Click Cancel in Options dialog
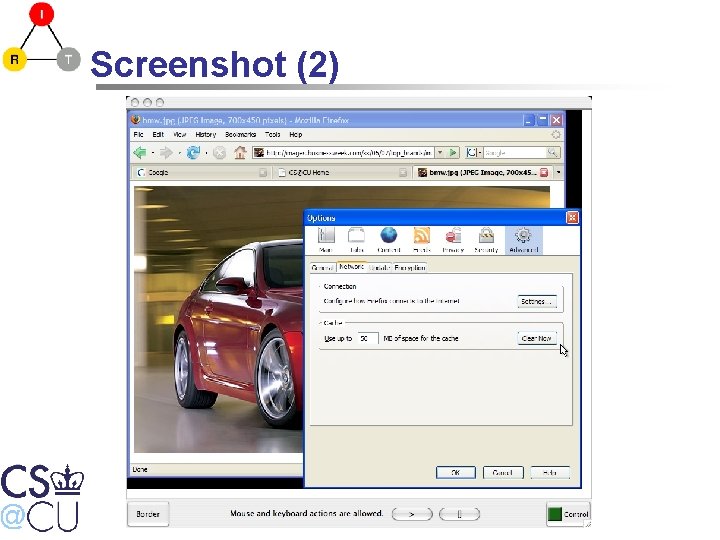This screenshot has height=540, width=720. pyautogui.click(x=503, y=472)
